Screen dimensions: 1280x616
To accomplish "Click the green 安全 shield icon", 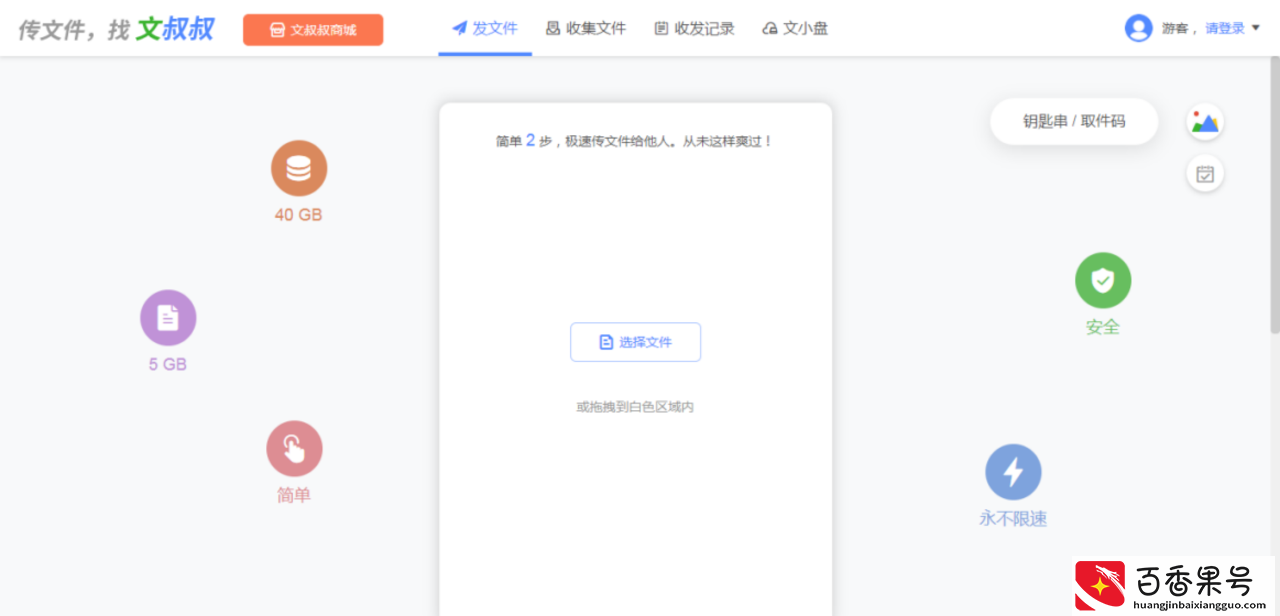I will tap(1103, 280).
